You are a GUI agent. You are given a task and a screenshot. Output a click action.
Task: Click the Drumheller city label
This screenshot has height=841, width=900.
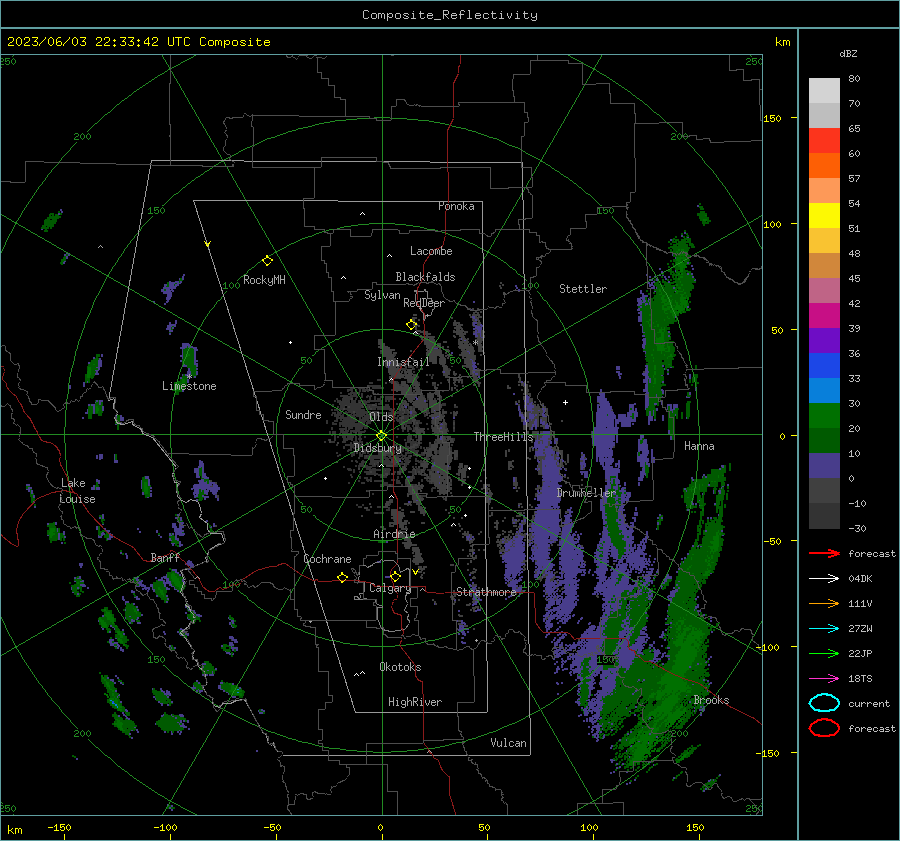tap(586, 493)
